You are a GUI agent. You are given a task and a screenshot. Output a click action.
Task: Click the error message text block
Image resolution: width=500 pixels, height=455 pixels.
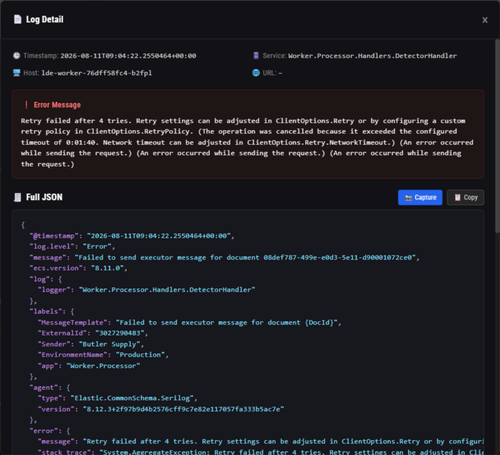247,142
